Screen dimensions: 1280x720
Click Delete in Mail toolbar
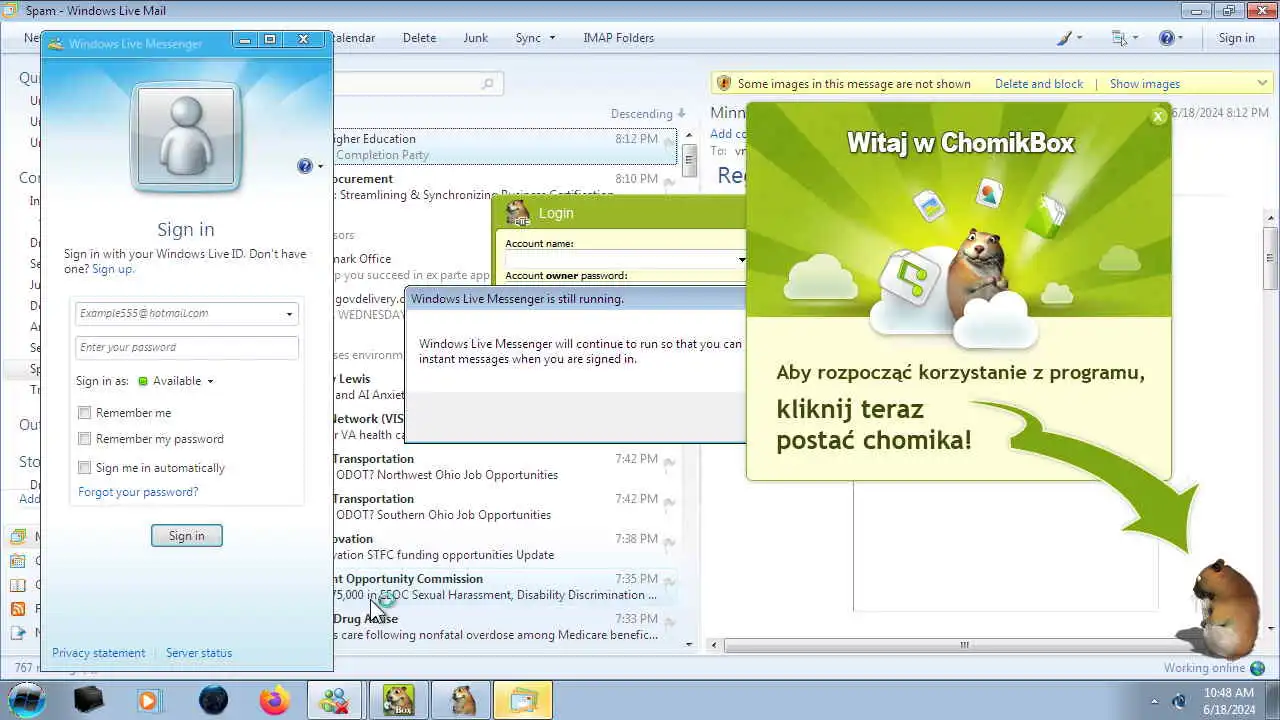(419, 38)
